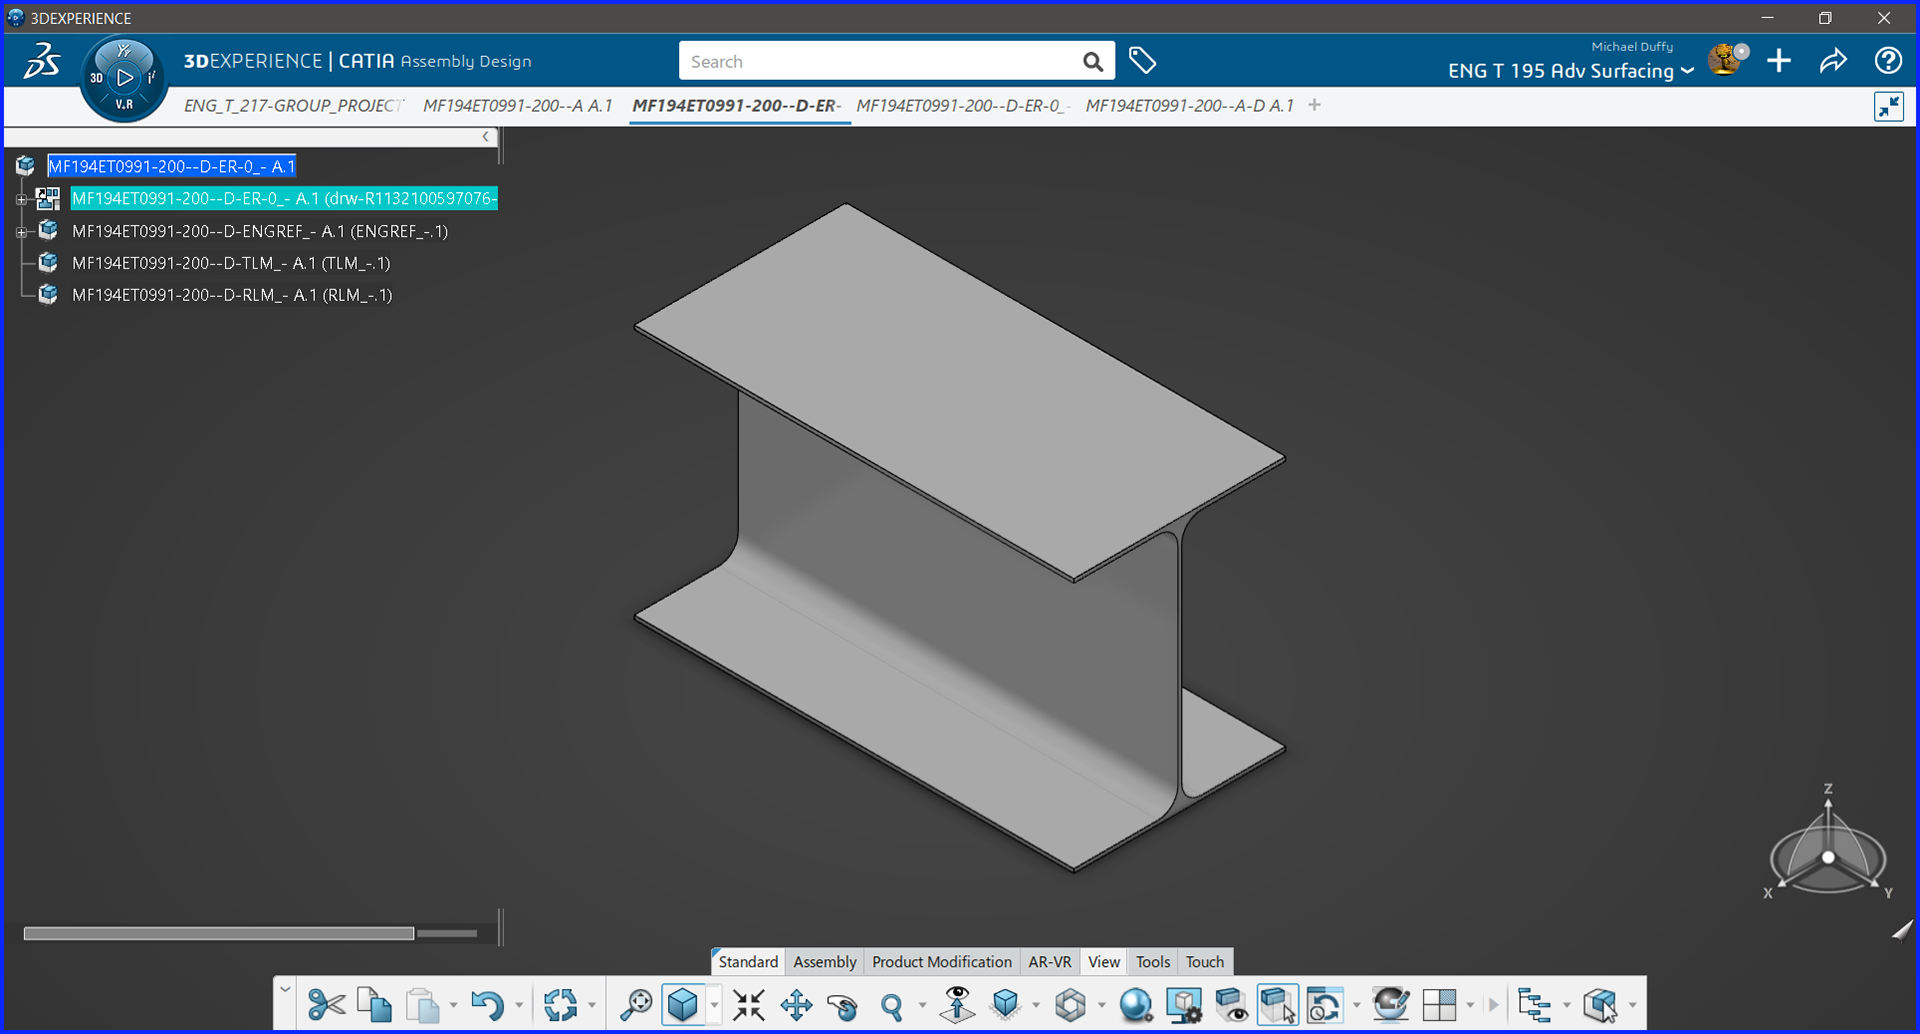Select the blue cube view mode icon
The width and height of the screenshot is (1920, 1034).
click(683, 1005)
